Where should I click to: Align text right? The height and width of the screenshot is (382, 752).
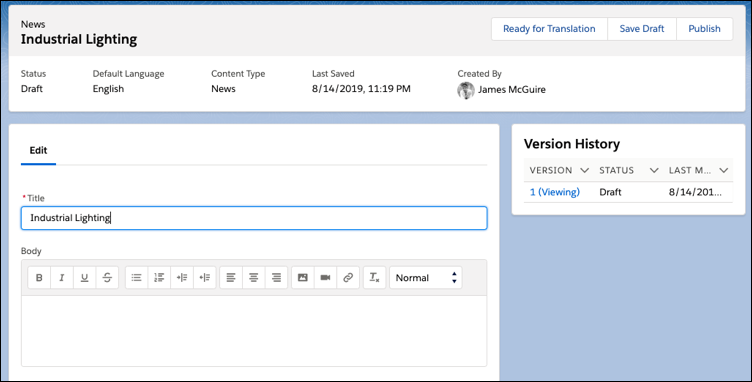click(x=276, y=278)
